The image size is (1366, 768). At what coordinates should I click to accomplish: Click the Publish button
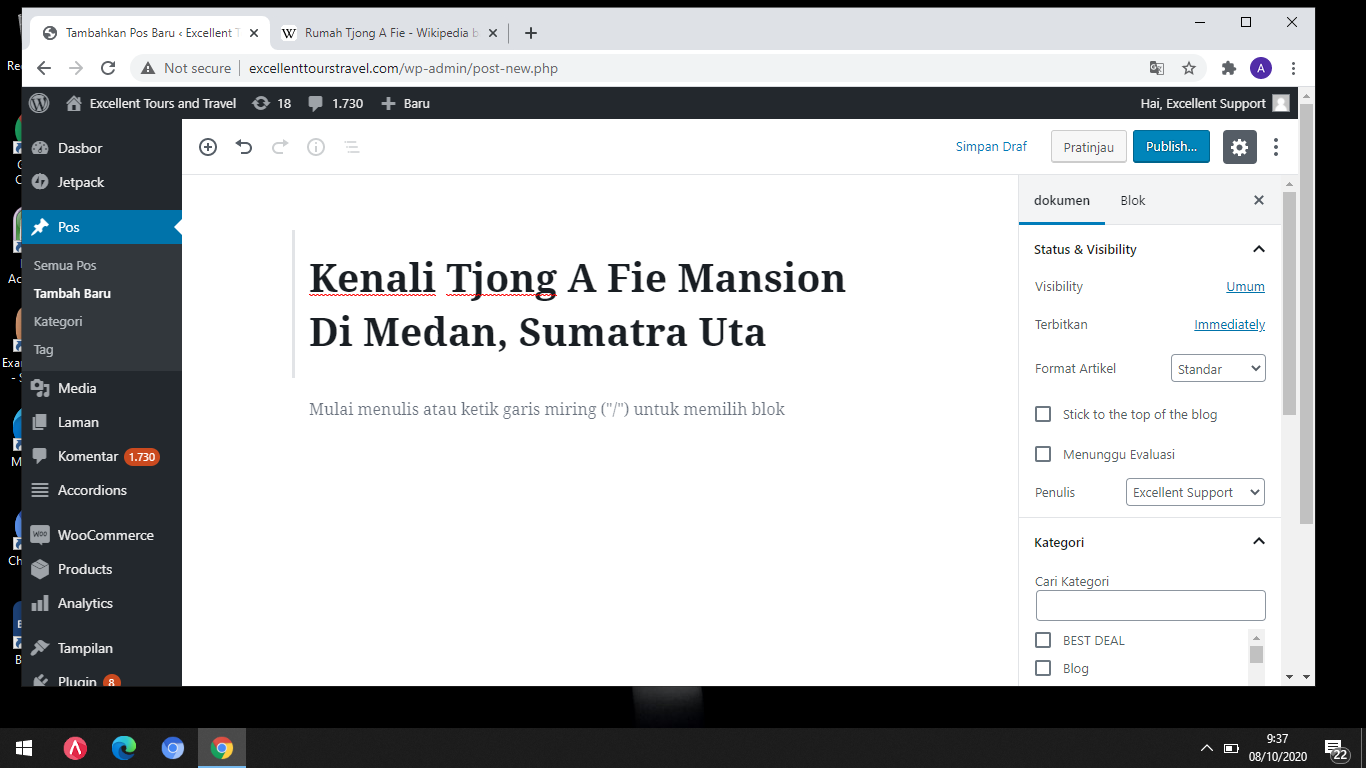coord(1171,147)
